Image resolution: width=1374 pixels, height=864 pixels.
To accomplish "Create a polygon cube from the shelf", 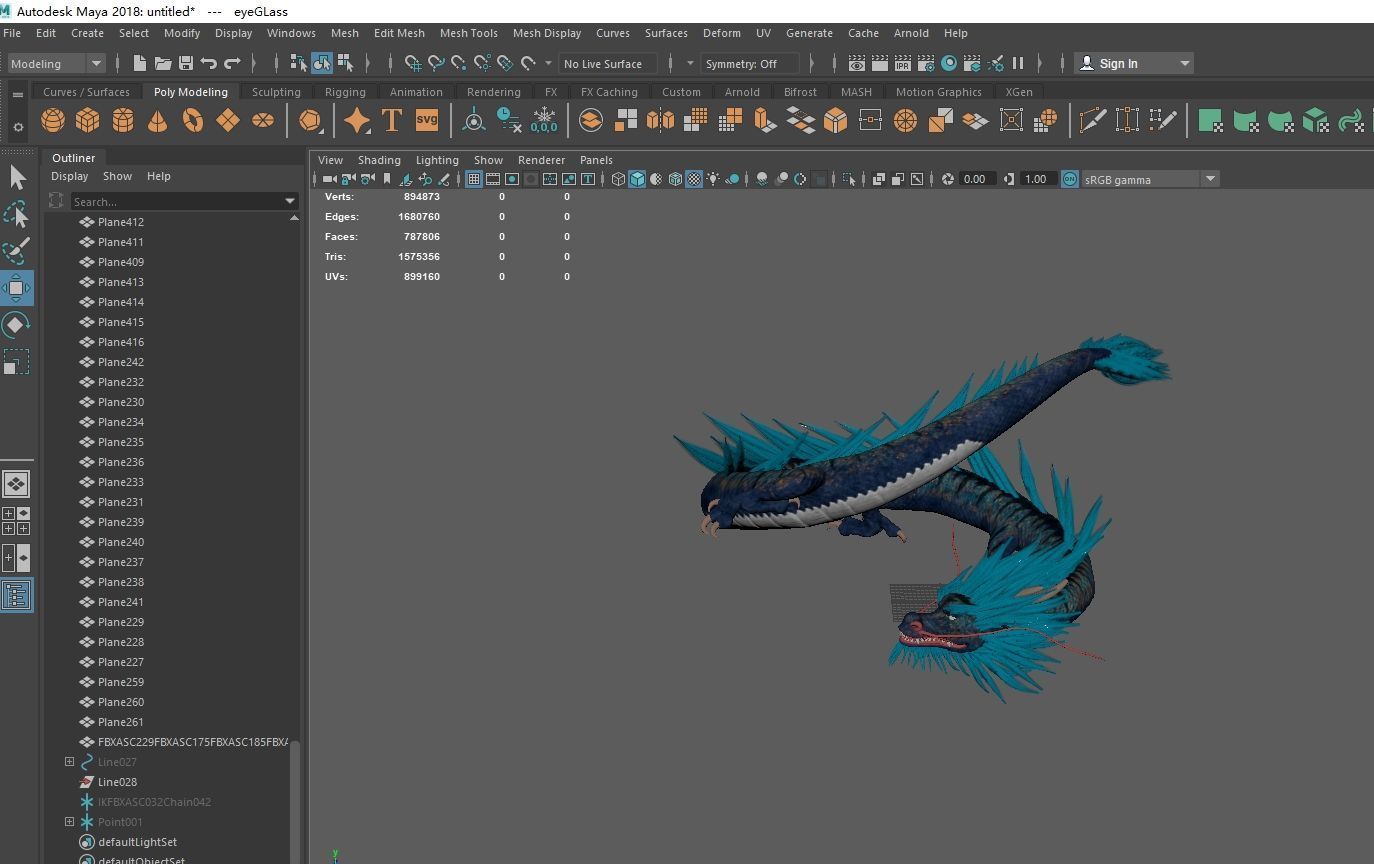I will click(88, 121).
